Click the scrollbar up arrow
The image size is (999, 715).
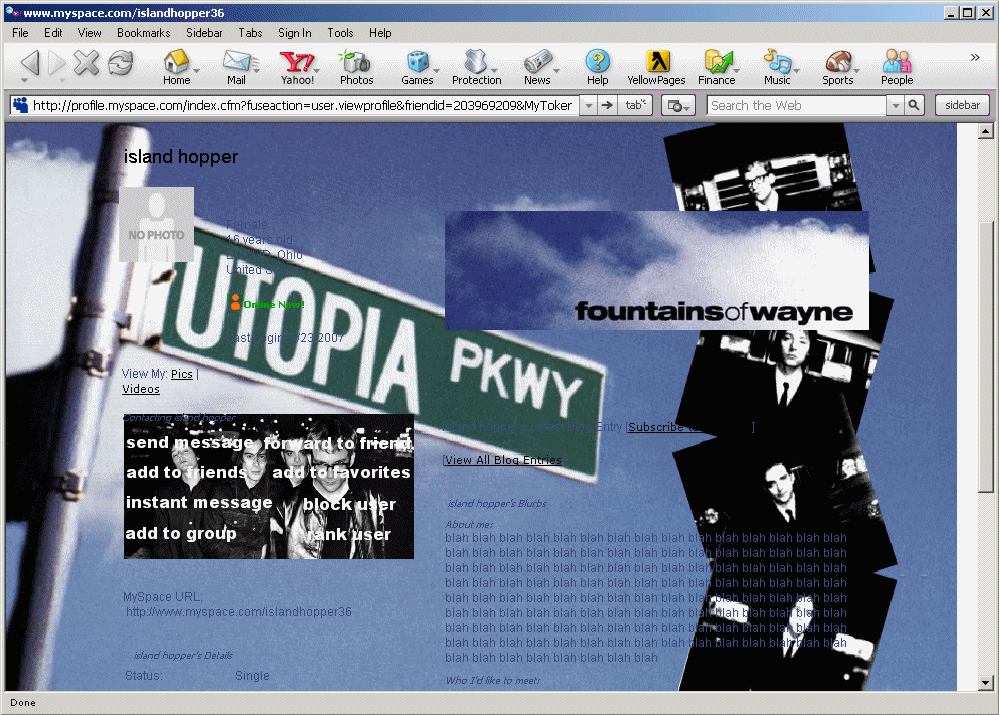click(x=986, y=131)
